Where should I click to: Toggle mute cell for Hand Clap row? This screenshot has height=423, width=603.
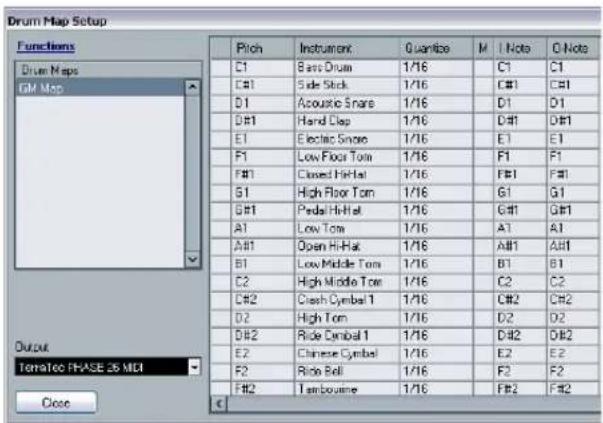point(483,121)
